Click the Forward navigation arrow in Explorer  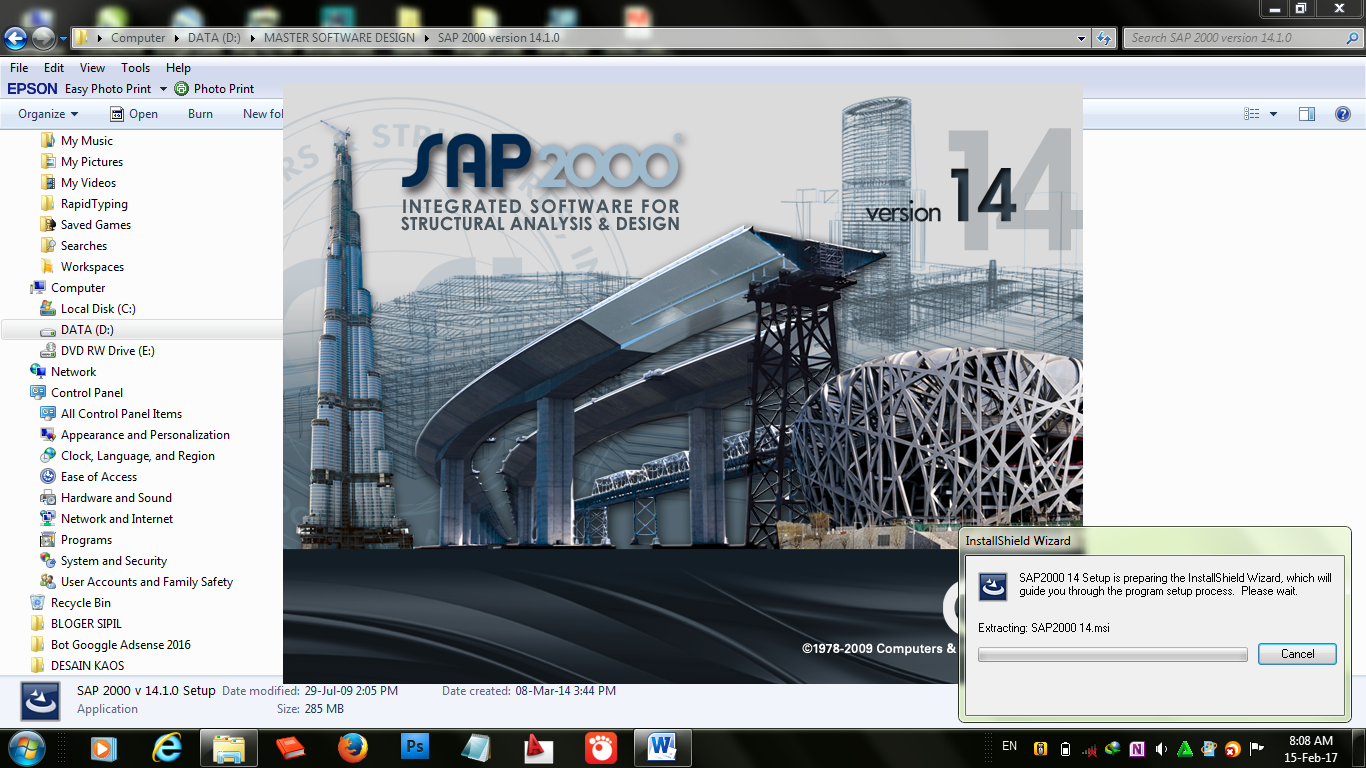(43, 38)
